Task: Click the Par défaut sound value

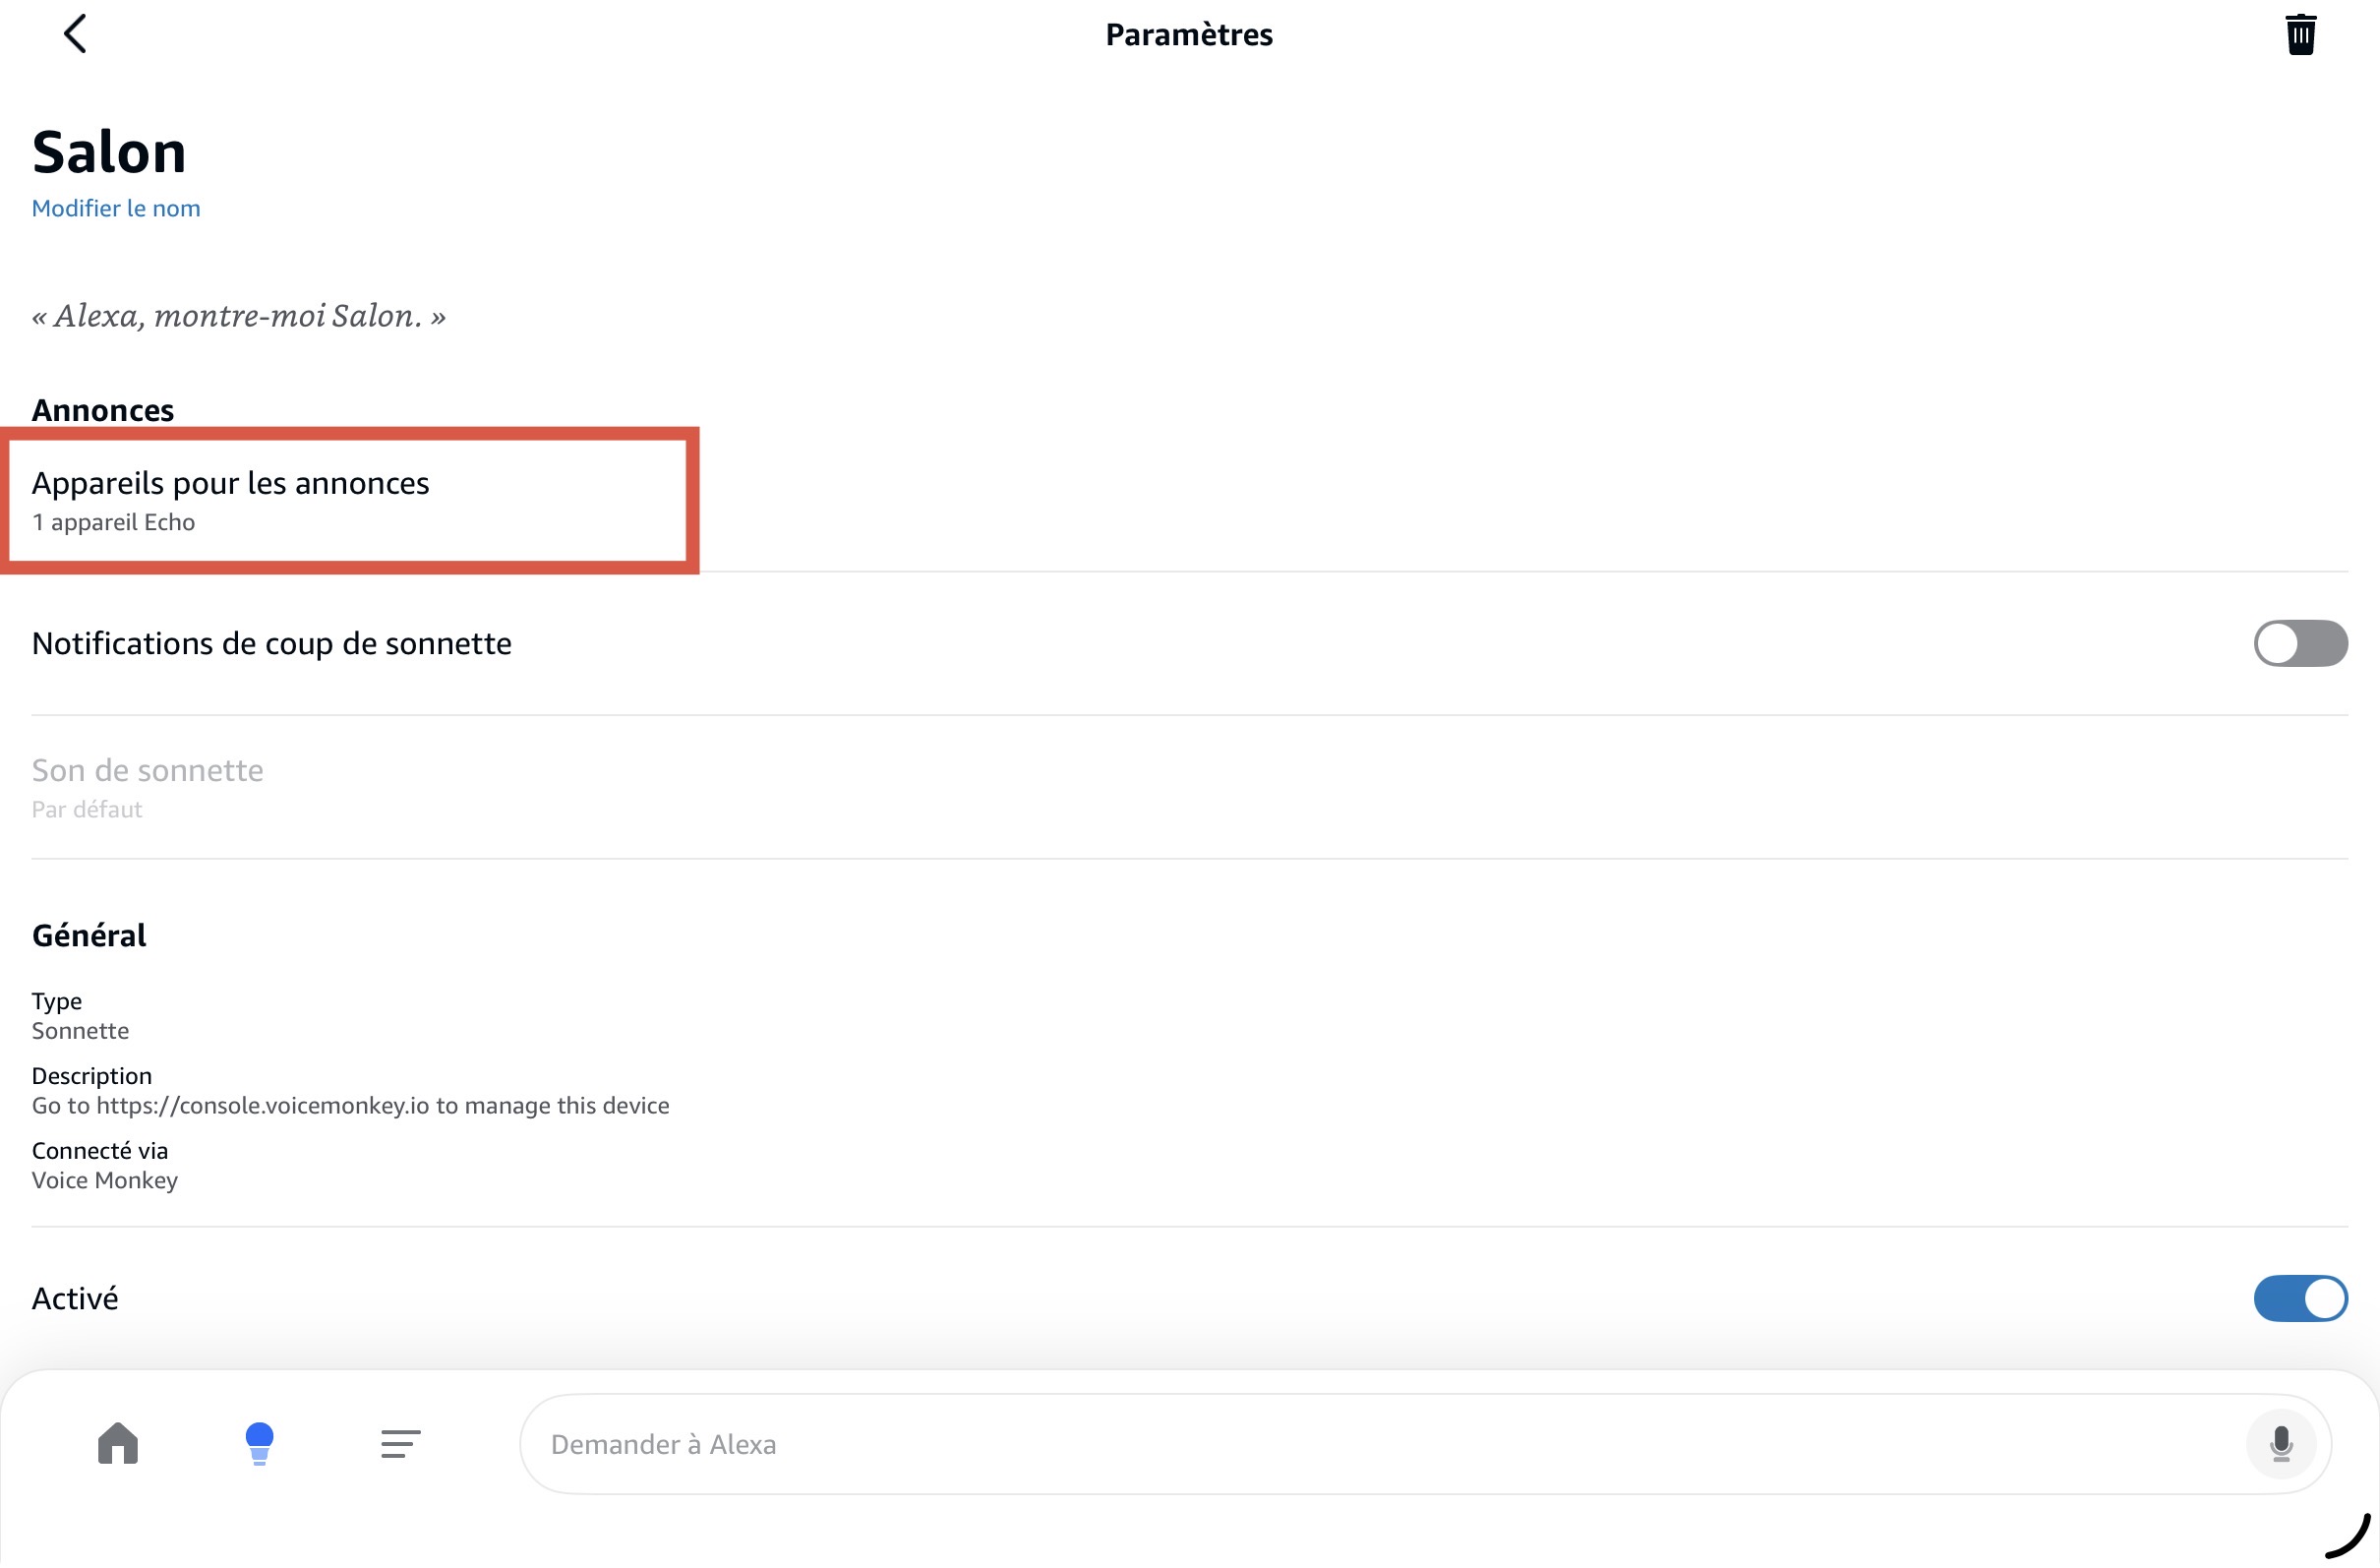Action: [87, 809]
